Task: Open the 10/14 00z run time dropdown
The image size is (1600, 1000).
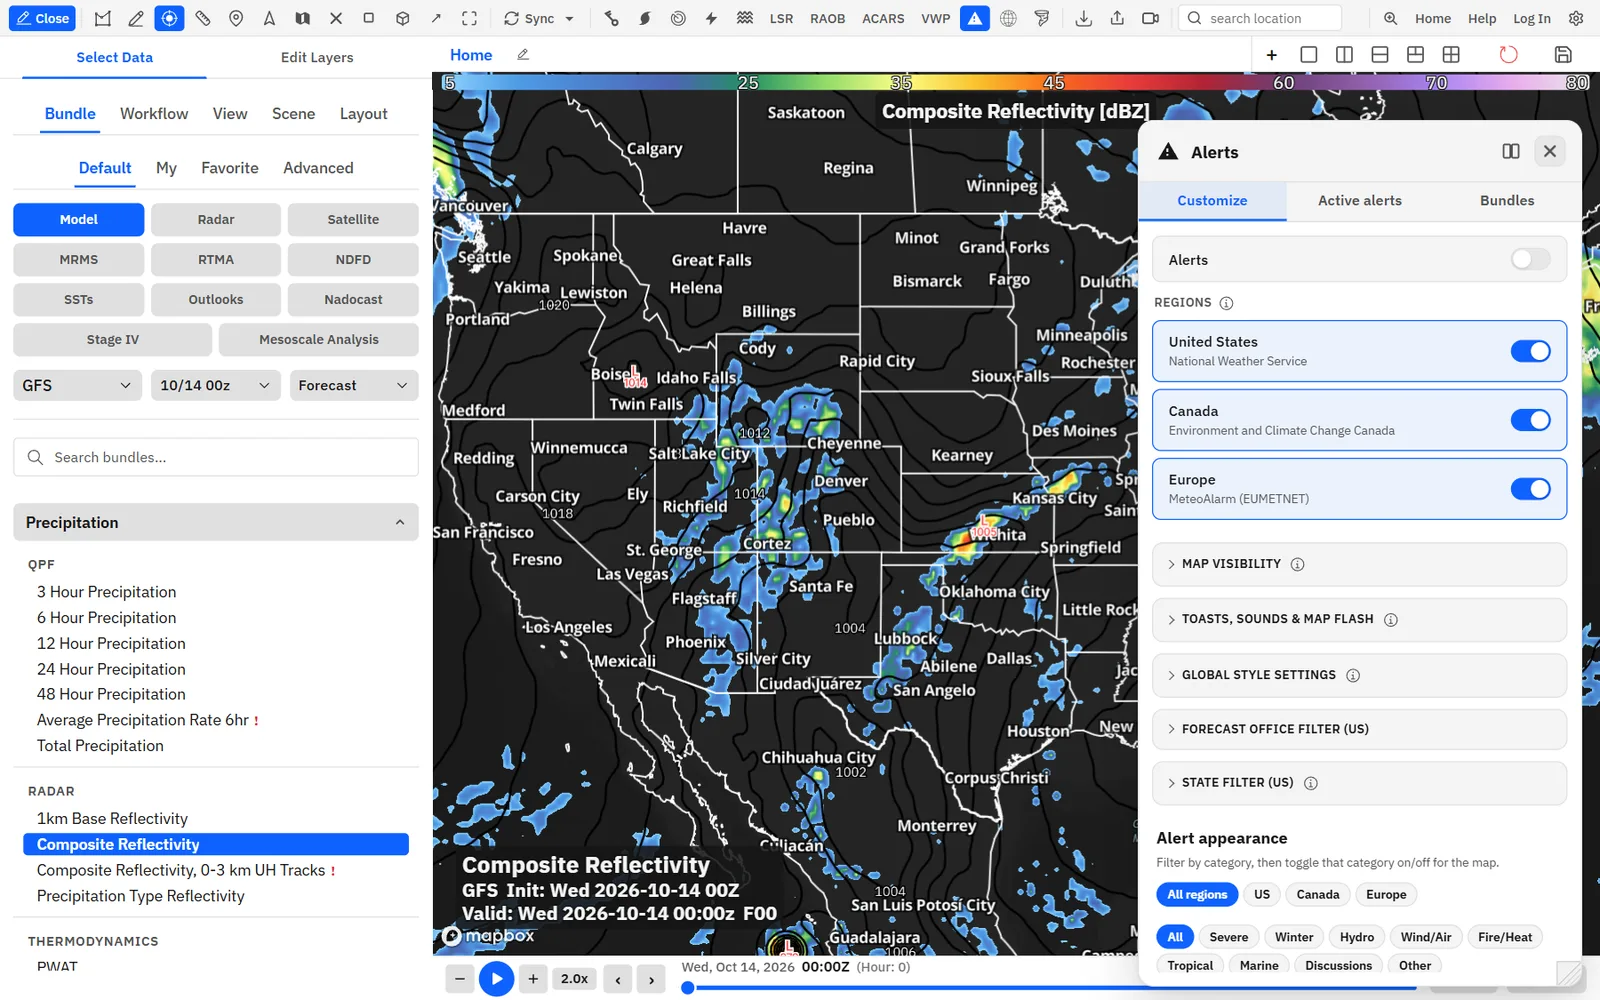Action: [x=215, y=385]
